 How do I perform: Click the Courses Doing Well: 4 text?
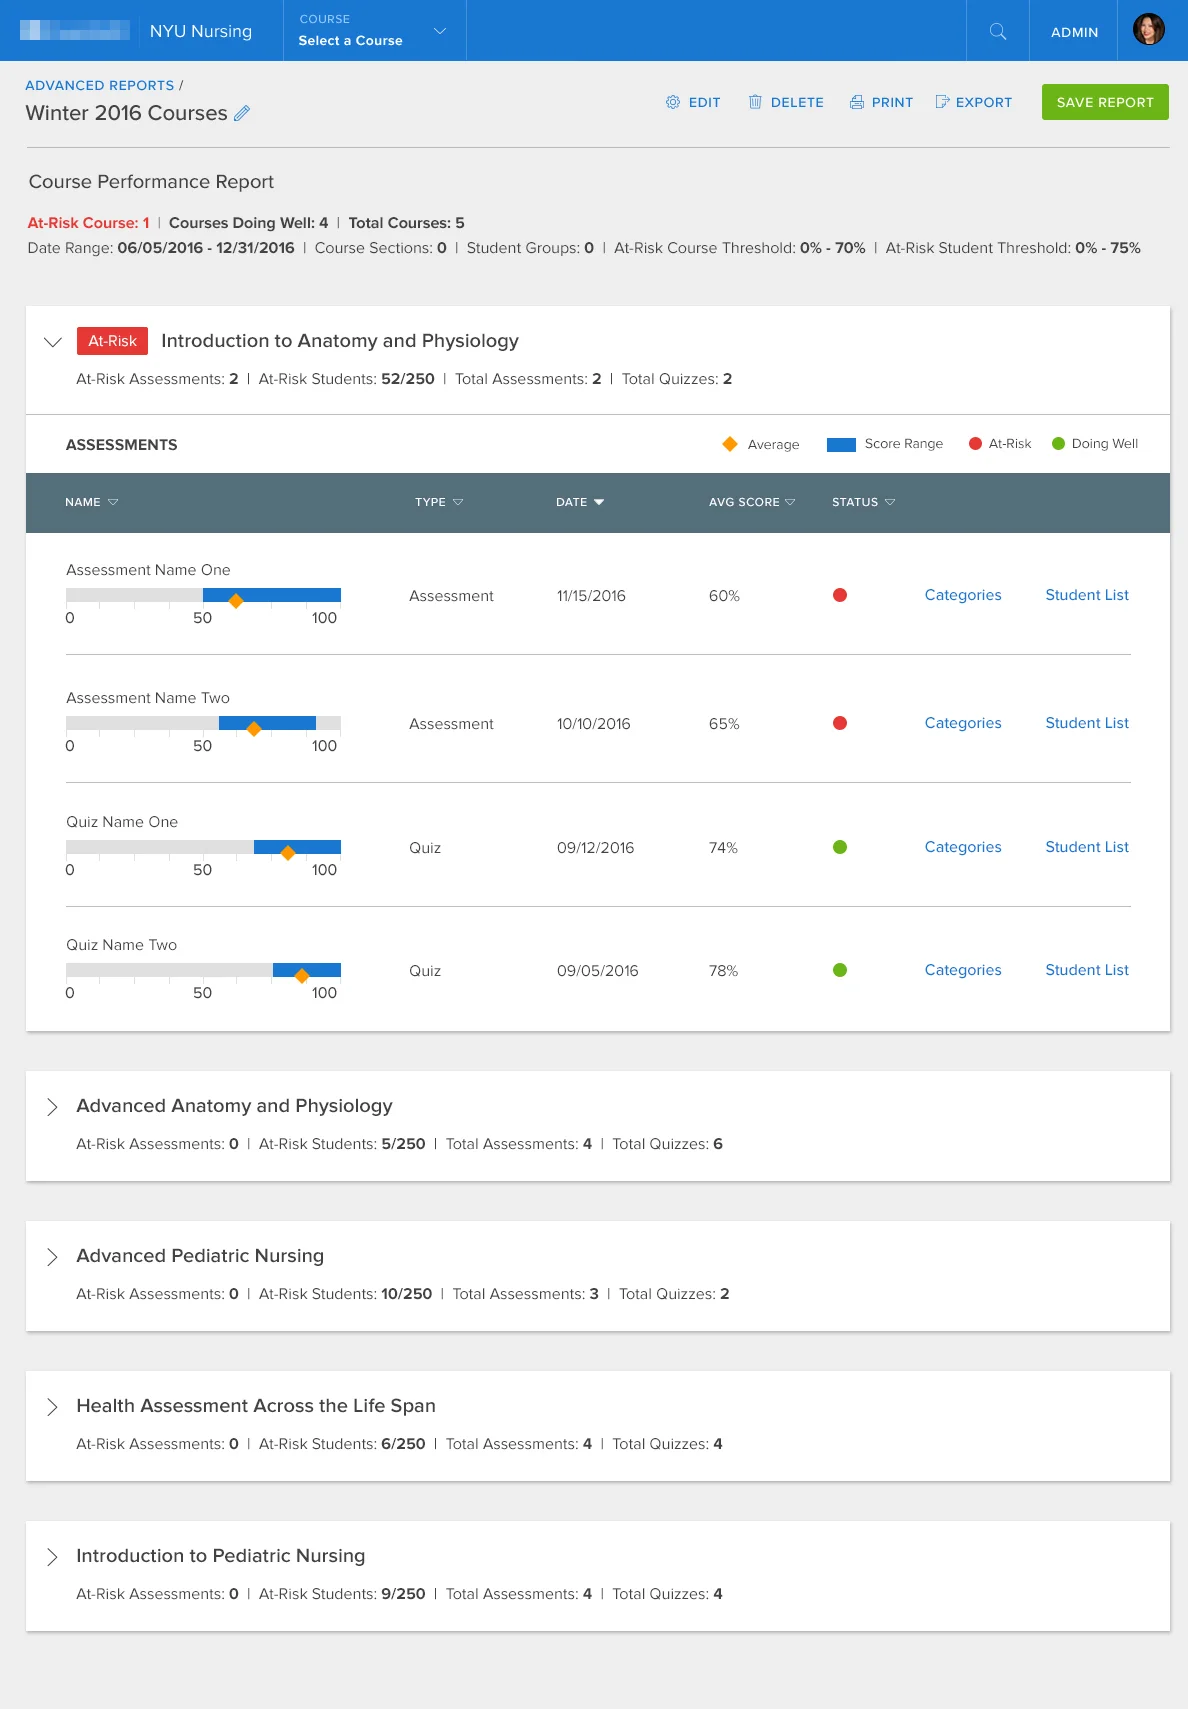click(x=248, y=223)
